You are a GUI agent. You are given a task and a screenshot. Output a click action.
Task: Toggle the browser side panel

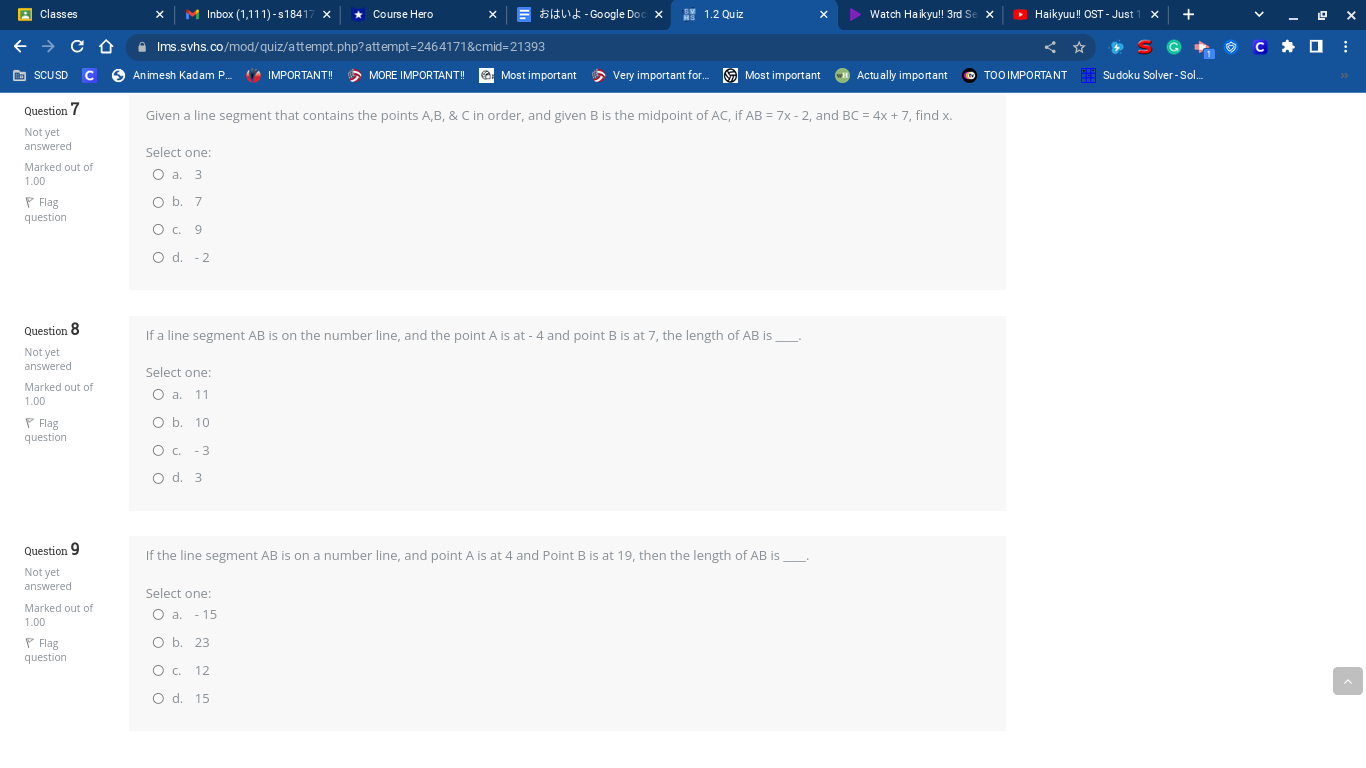click(x=1316, y=47)
